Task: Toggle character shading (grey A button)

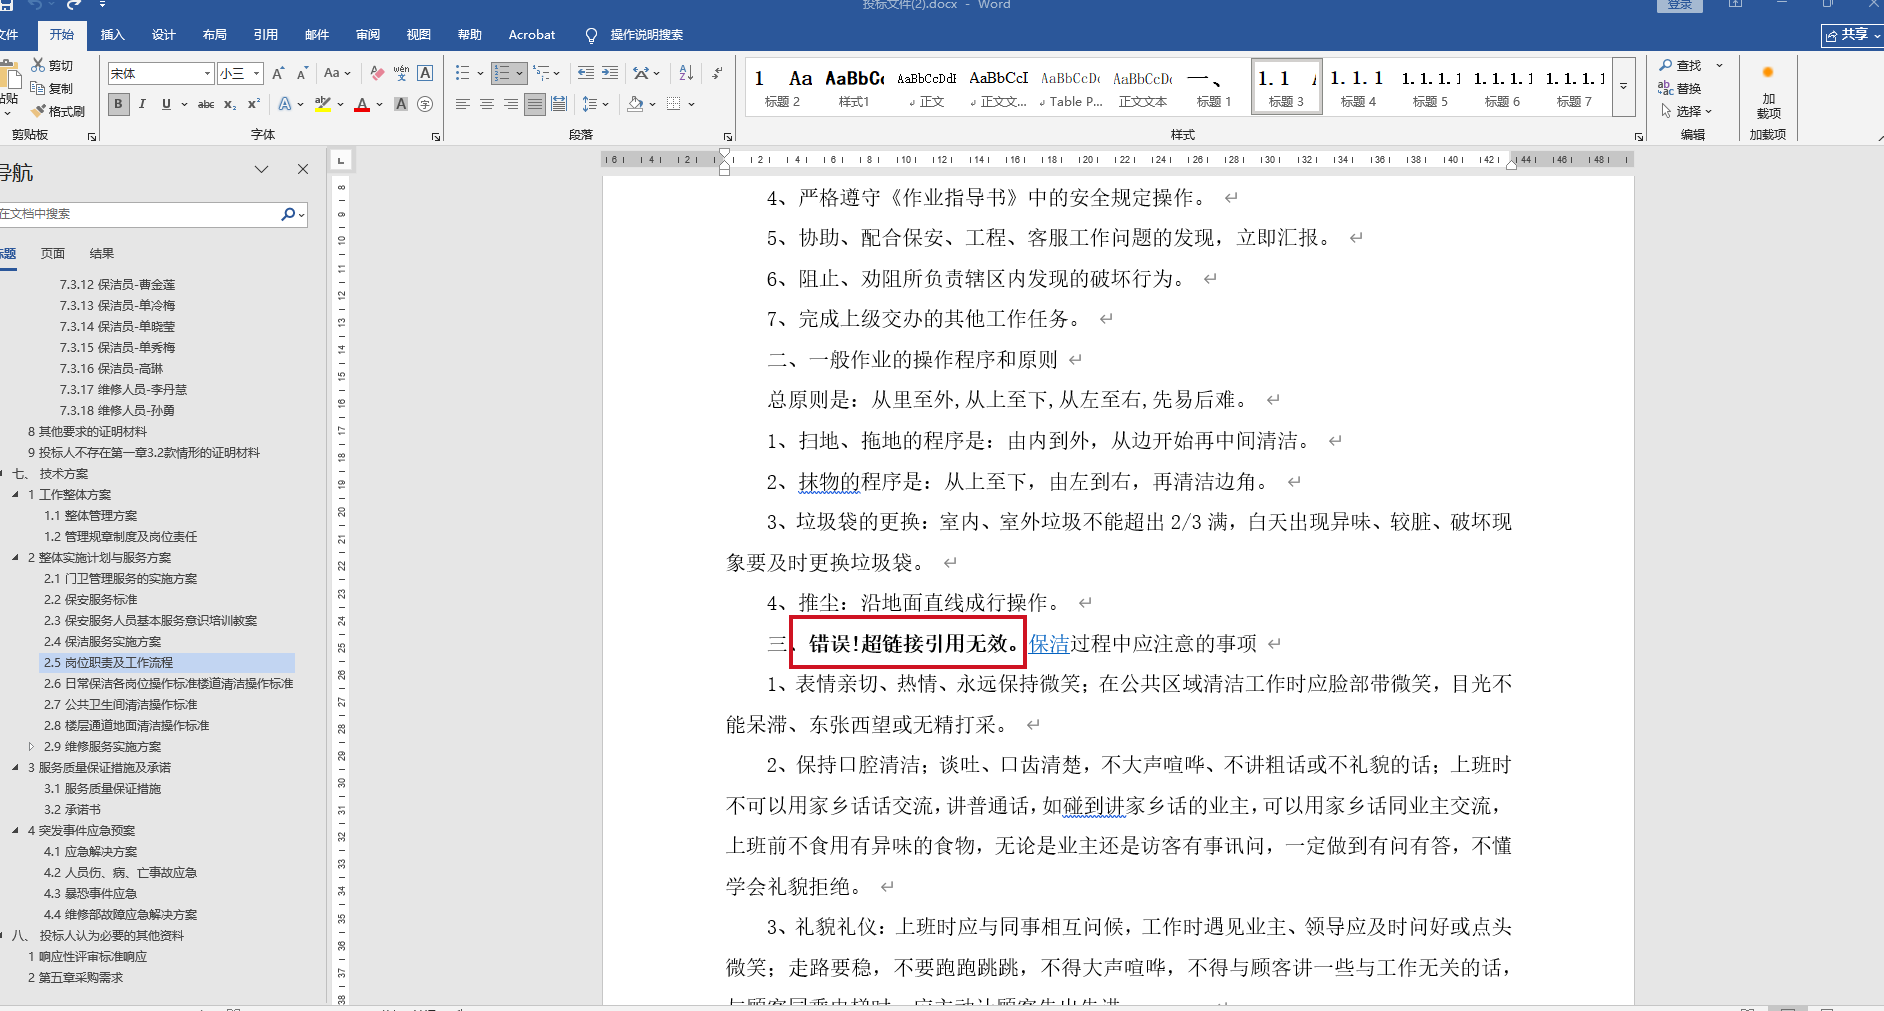Action: [401, 104]
